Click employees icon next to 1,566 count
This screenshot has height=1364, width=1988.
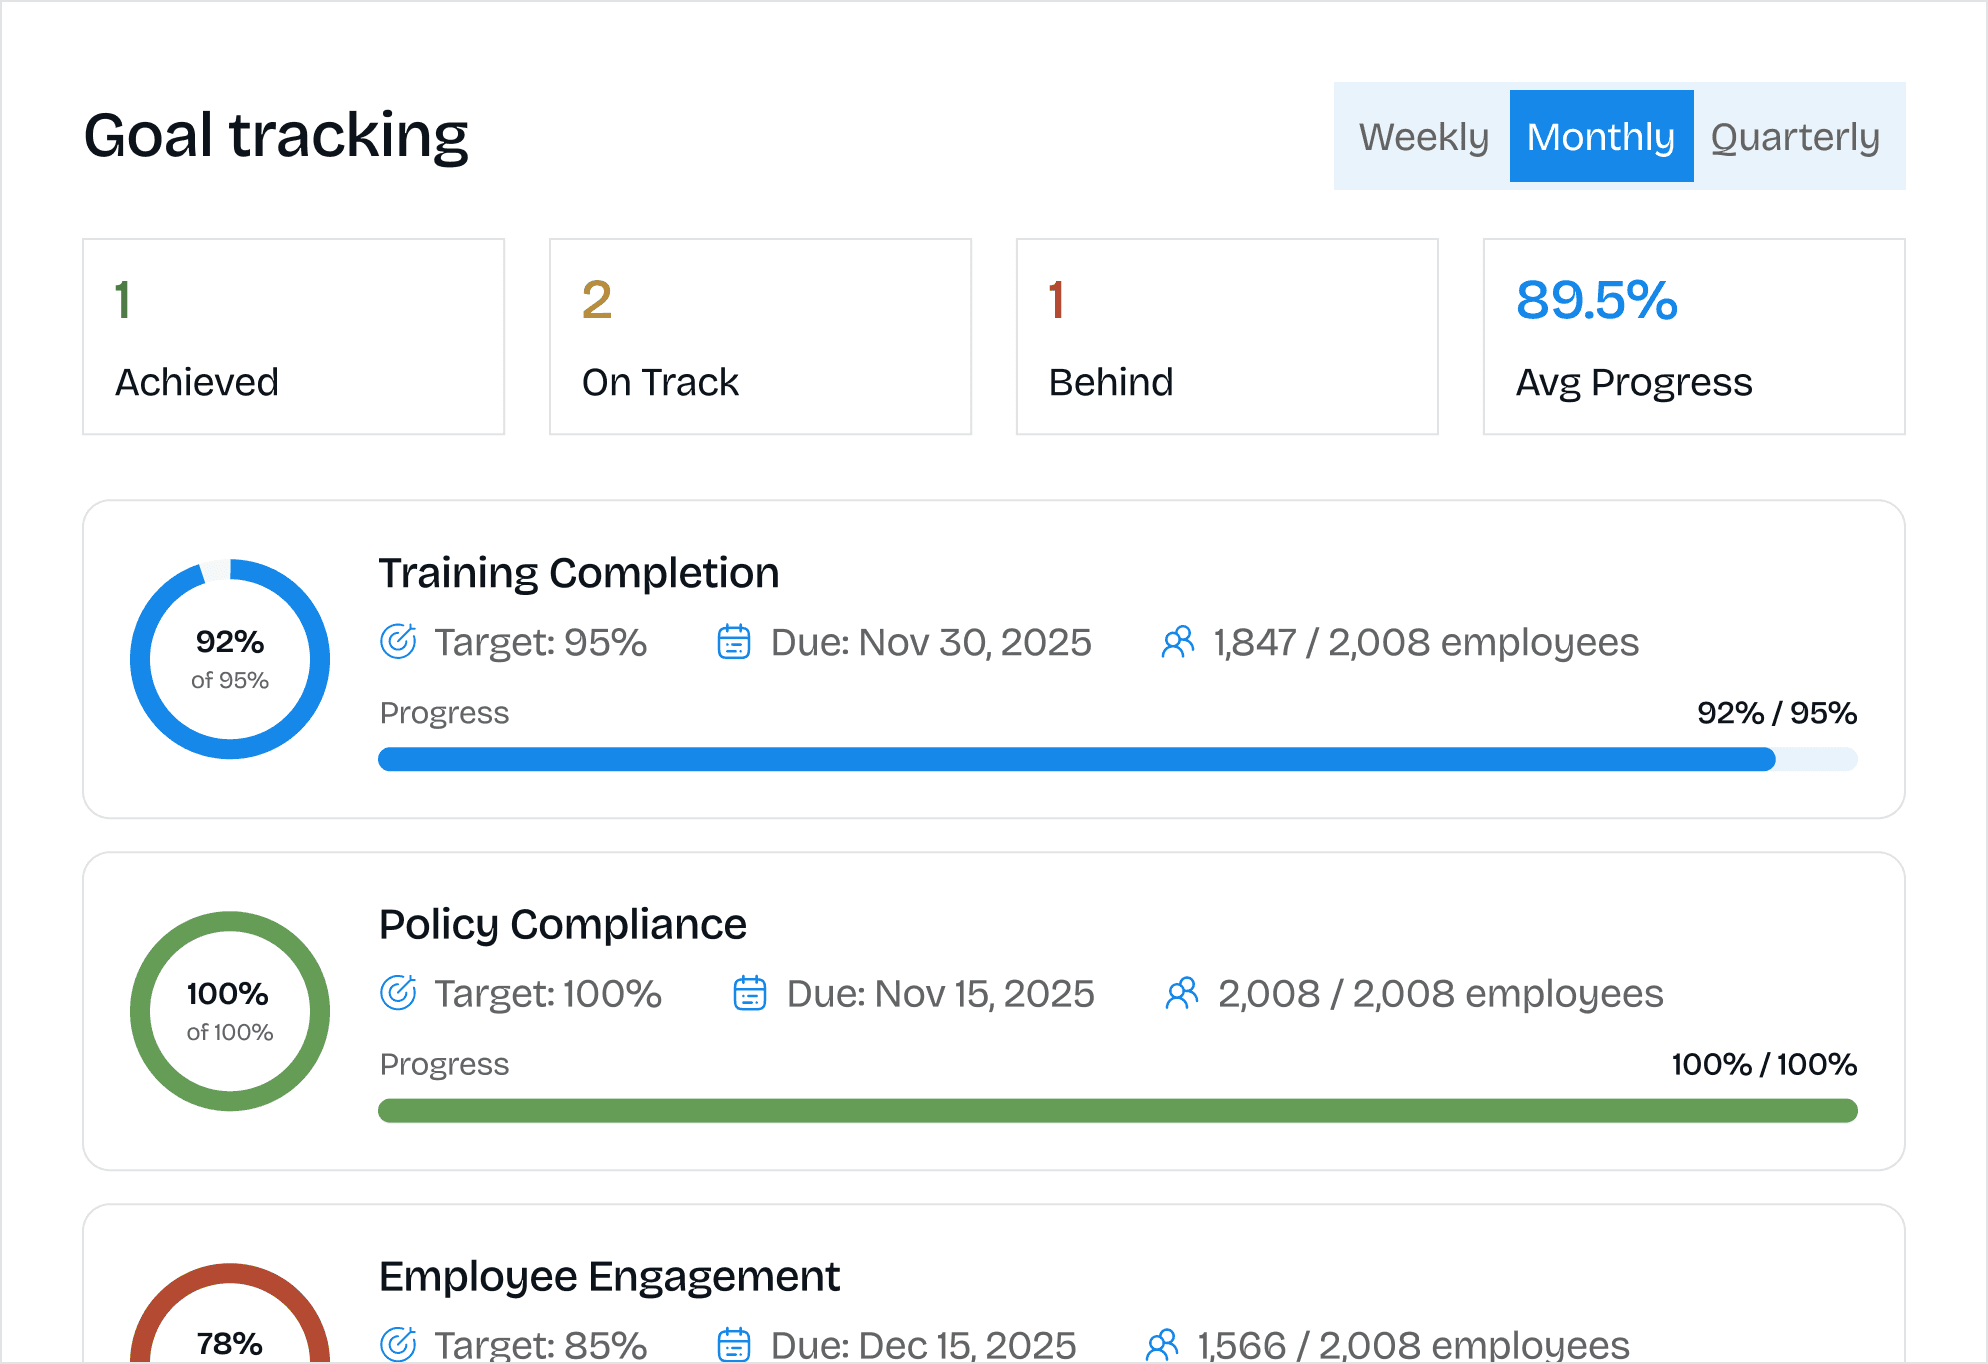[x=1162, y=1344]
